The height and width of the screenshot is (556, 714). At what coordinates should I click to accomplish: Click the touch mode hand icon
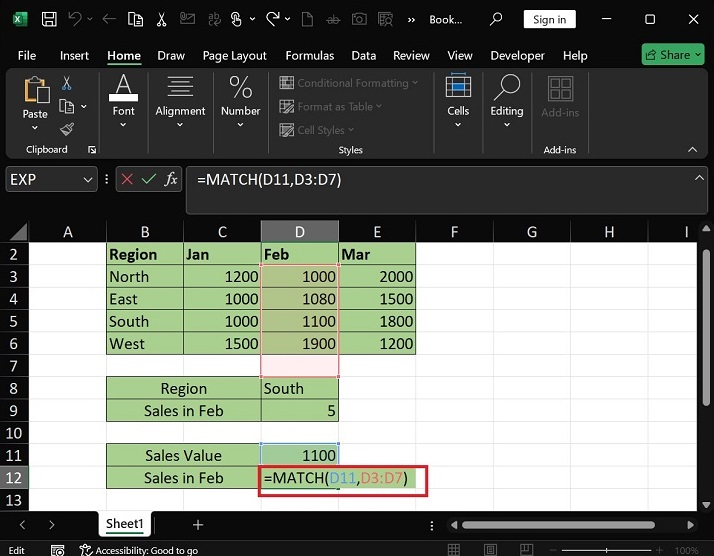pos(236,19)
